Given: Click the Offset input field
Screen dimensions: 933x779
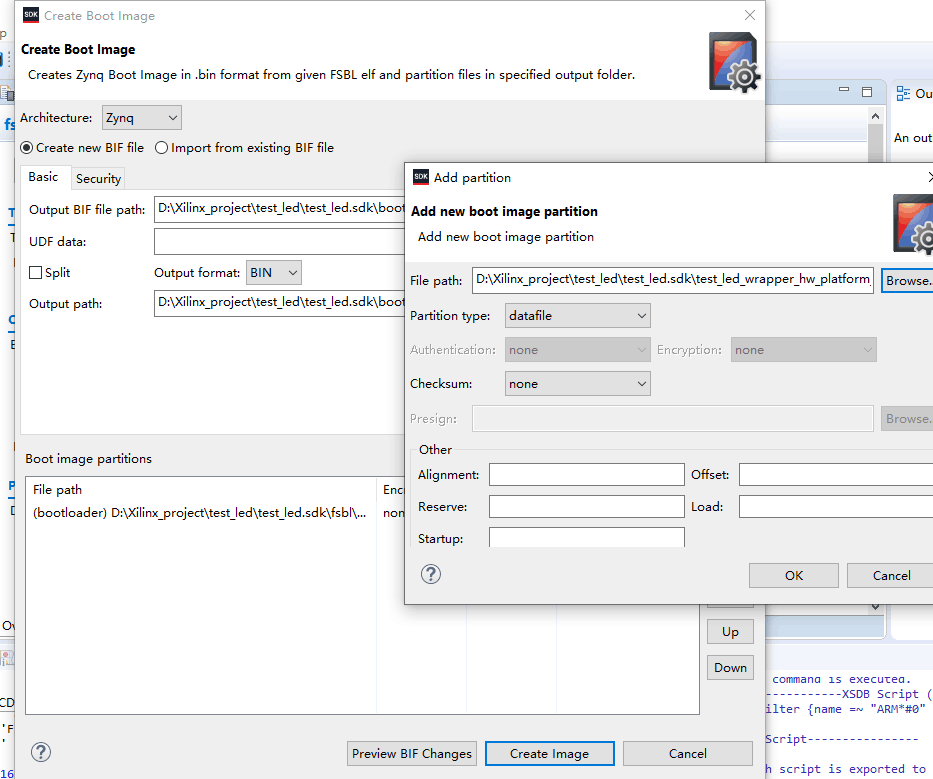Looking at the screenshot, I should click(x=836, y=475).
